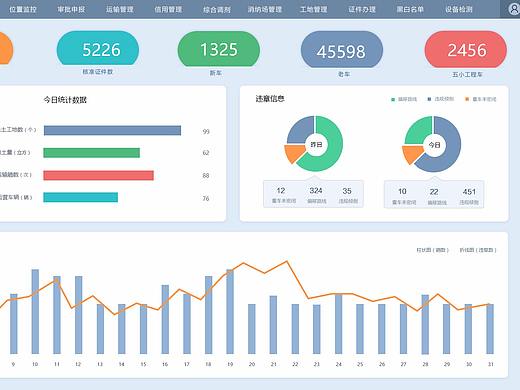The height and width of the screenshot is (390, 520).
Task: Click the 12 value under 昨日
Action: click(281, 191)
